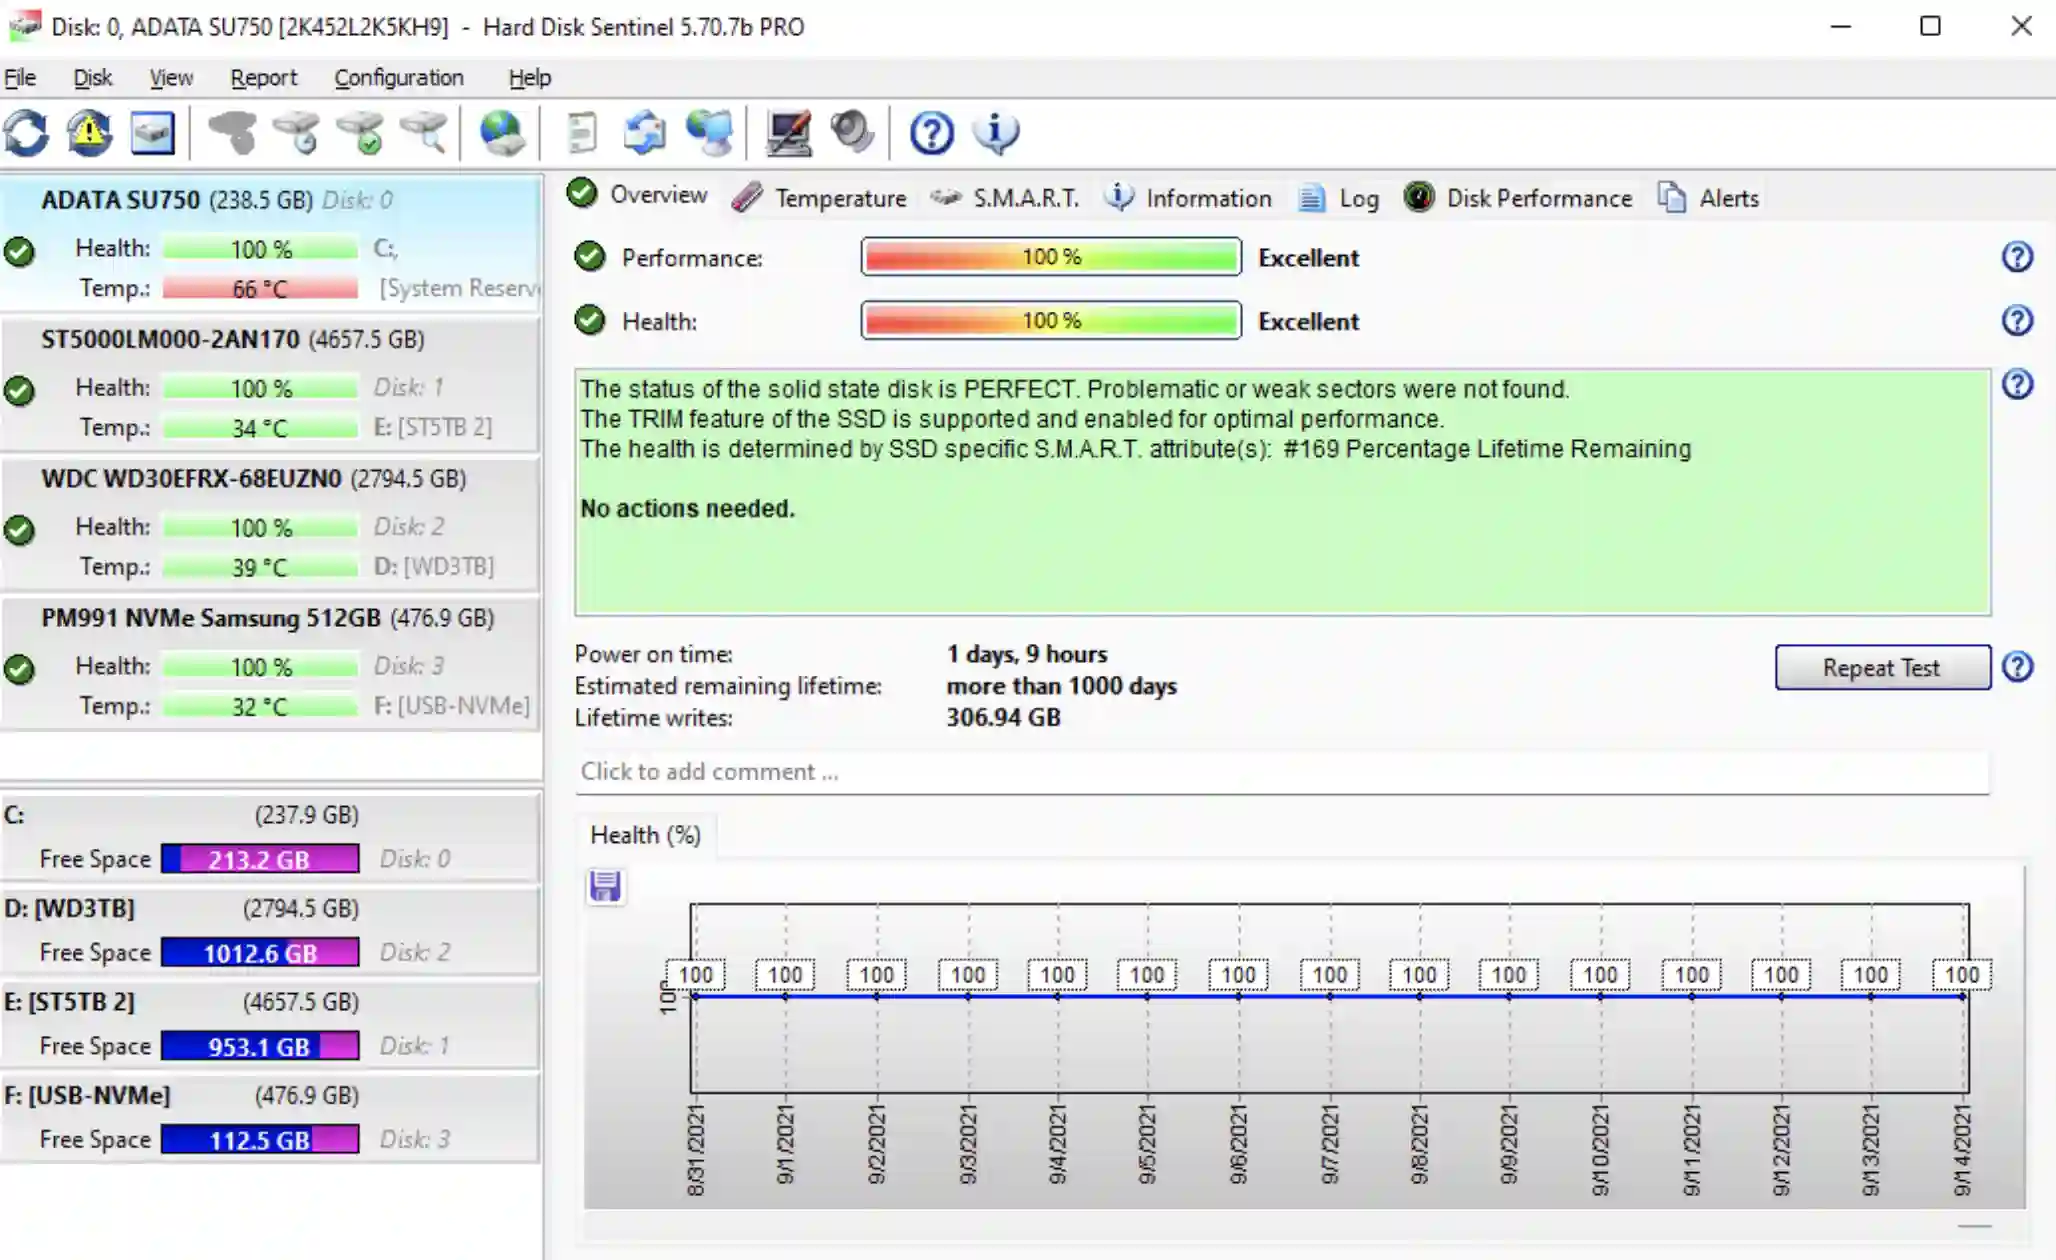Maximize the Hard Disk Sentinel window
This screenshot has height=1260, width=2056.
point(1930,26)
